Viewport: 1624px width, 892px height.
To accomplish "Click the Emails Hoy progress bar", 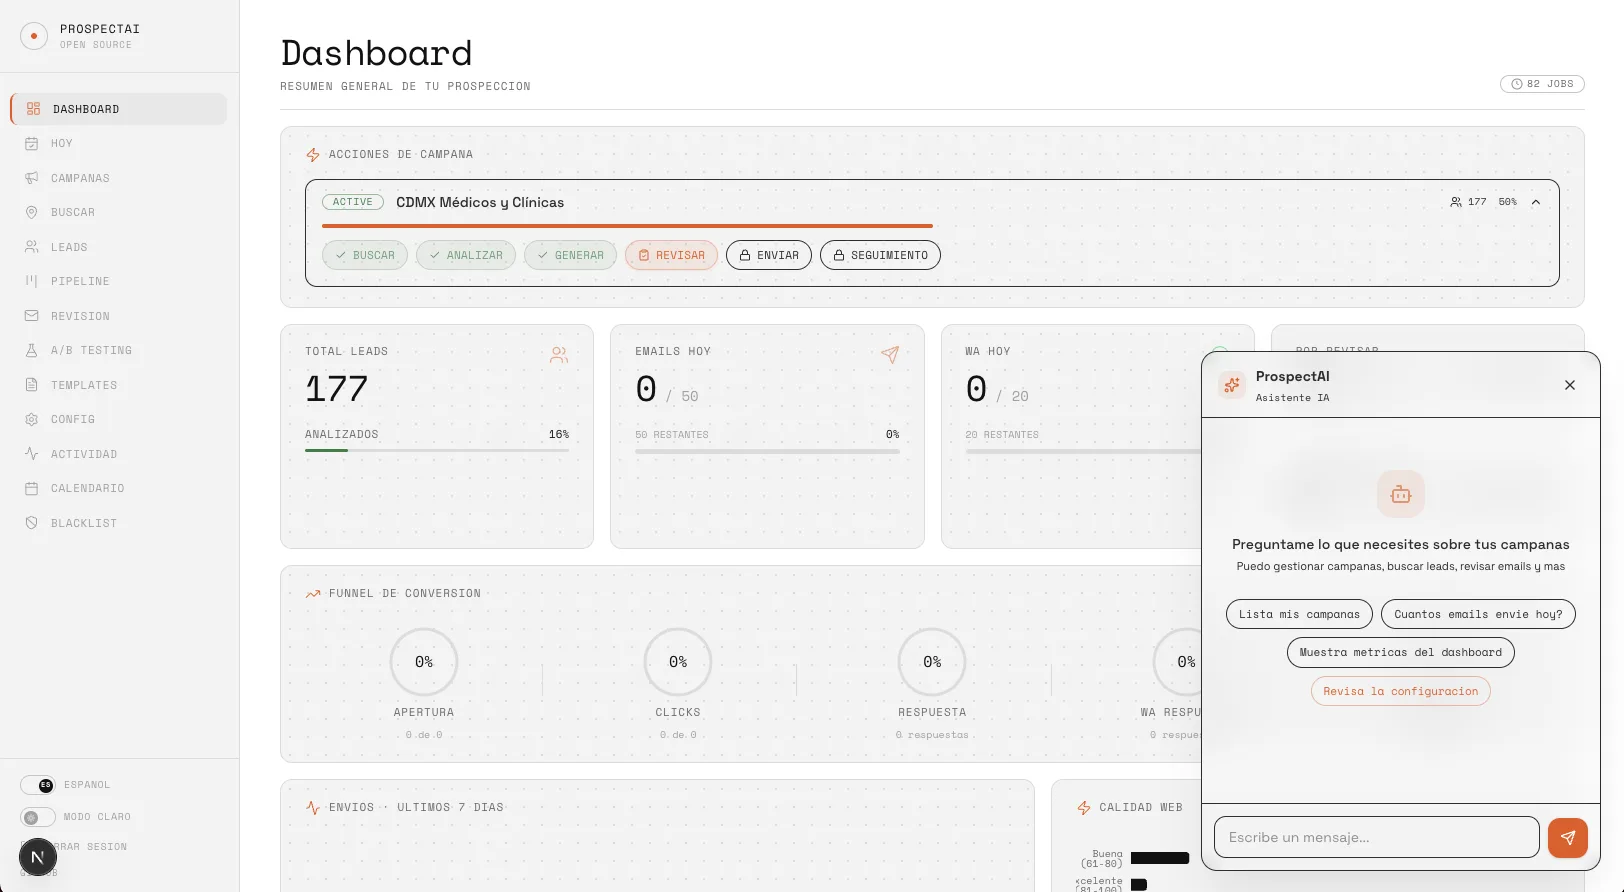I will 767,451.
